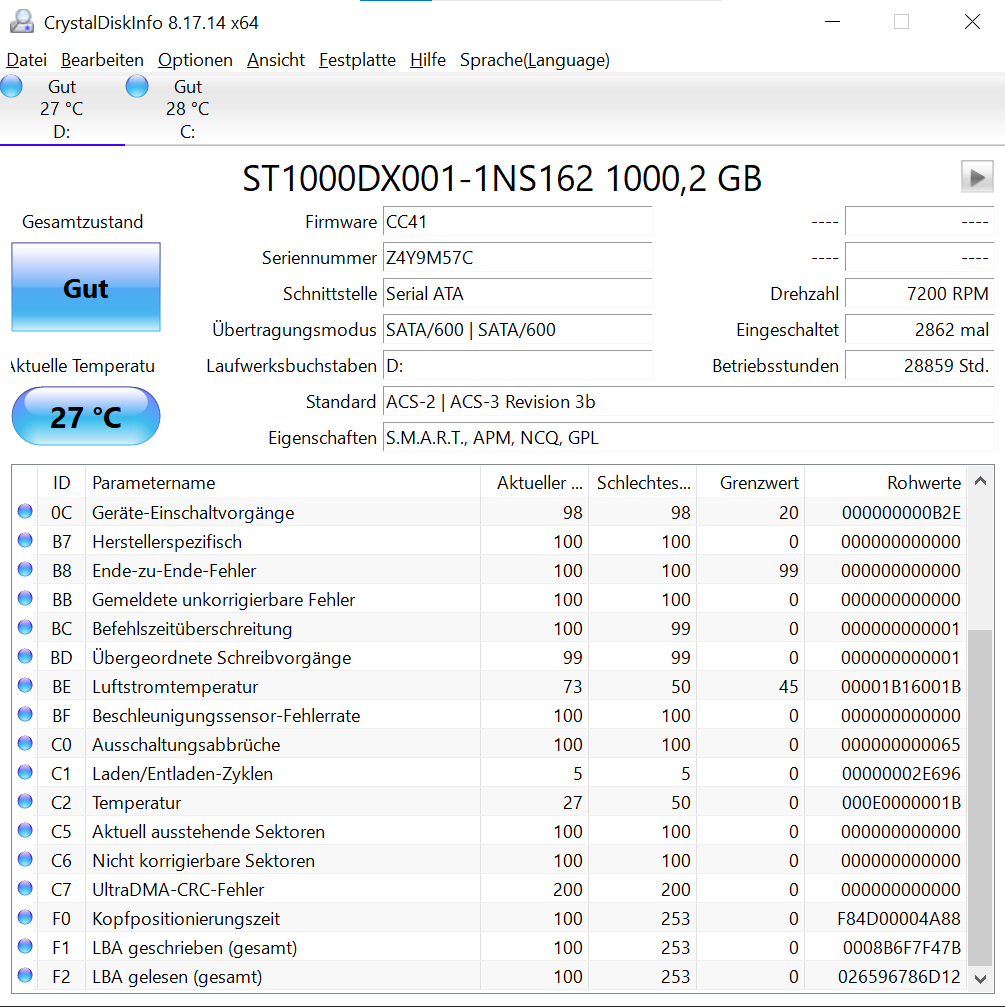Image resolution: width=1005 pixels, height=1007 pixels.
Task: Click status orb for Geräte-Einschaltvorgänge row
Action: tap(25, 511)
